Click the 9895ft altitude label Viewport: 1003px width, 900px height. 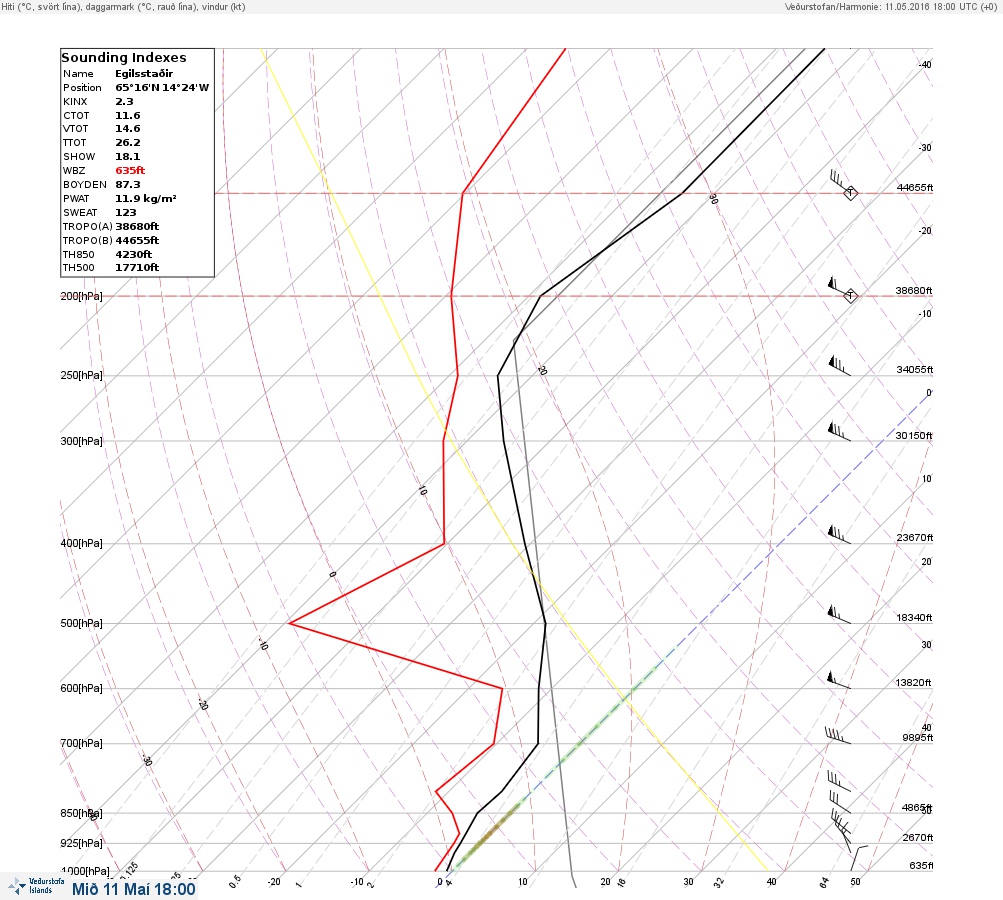click(917, 738)
